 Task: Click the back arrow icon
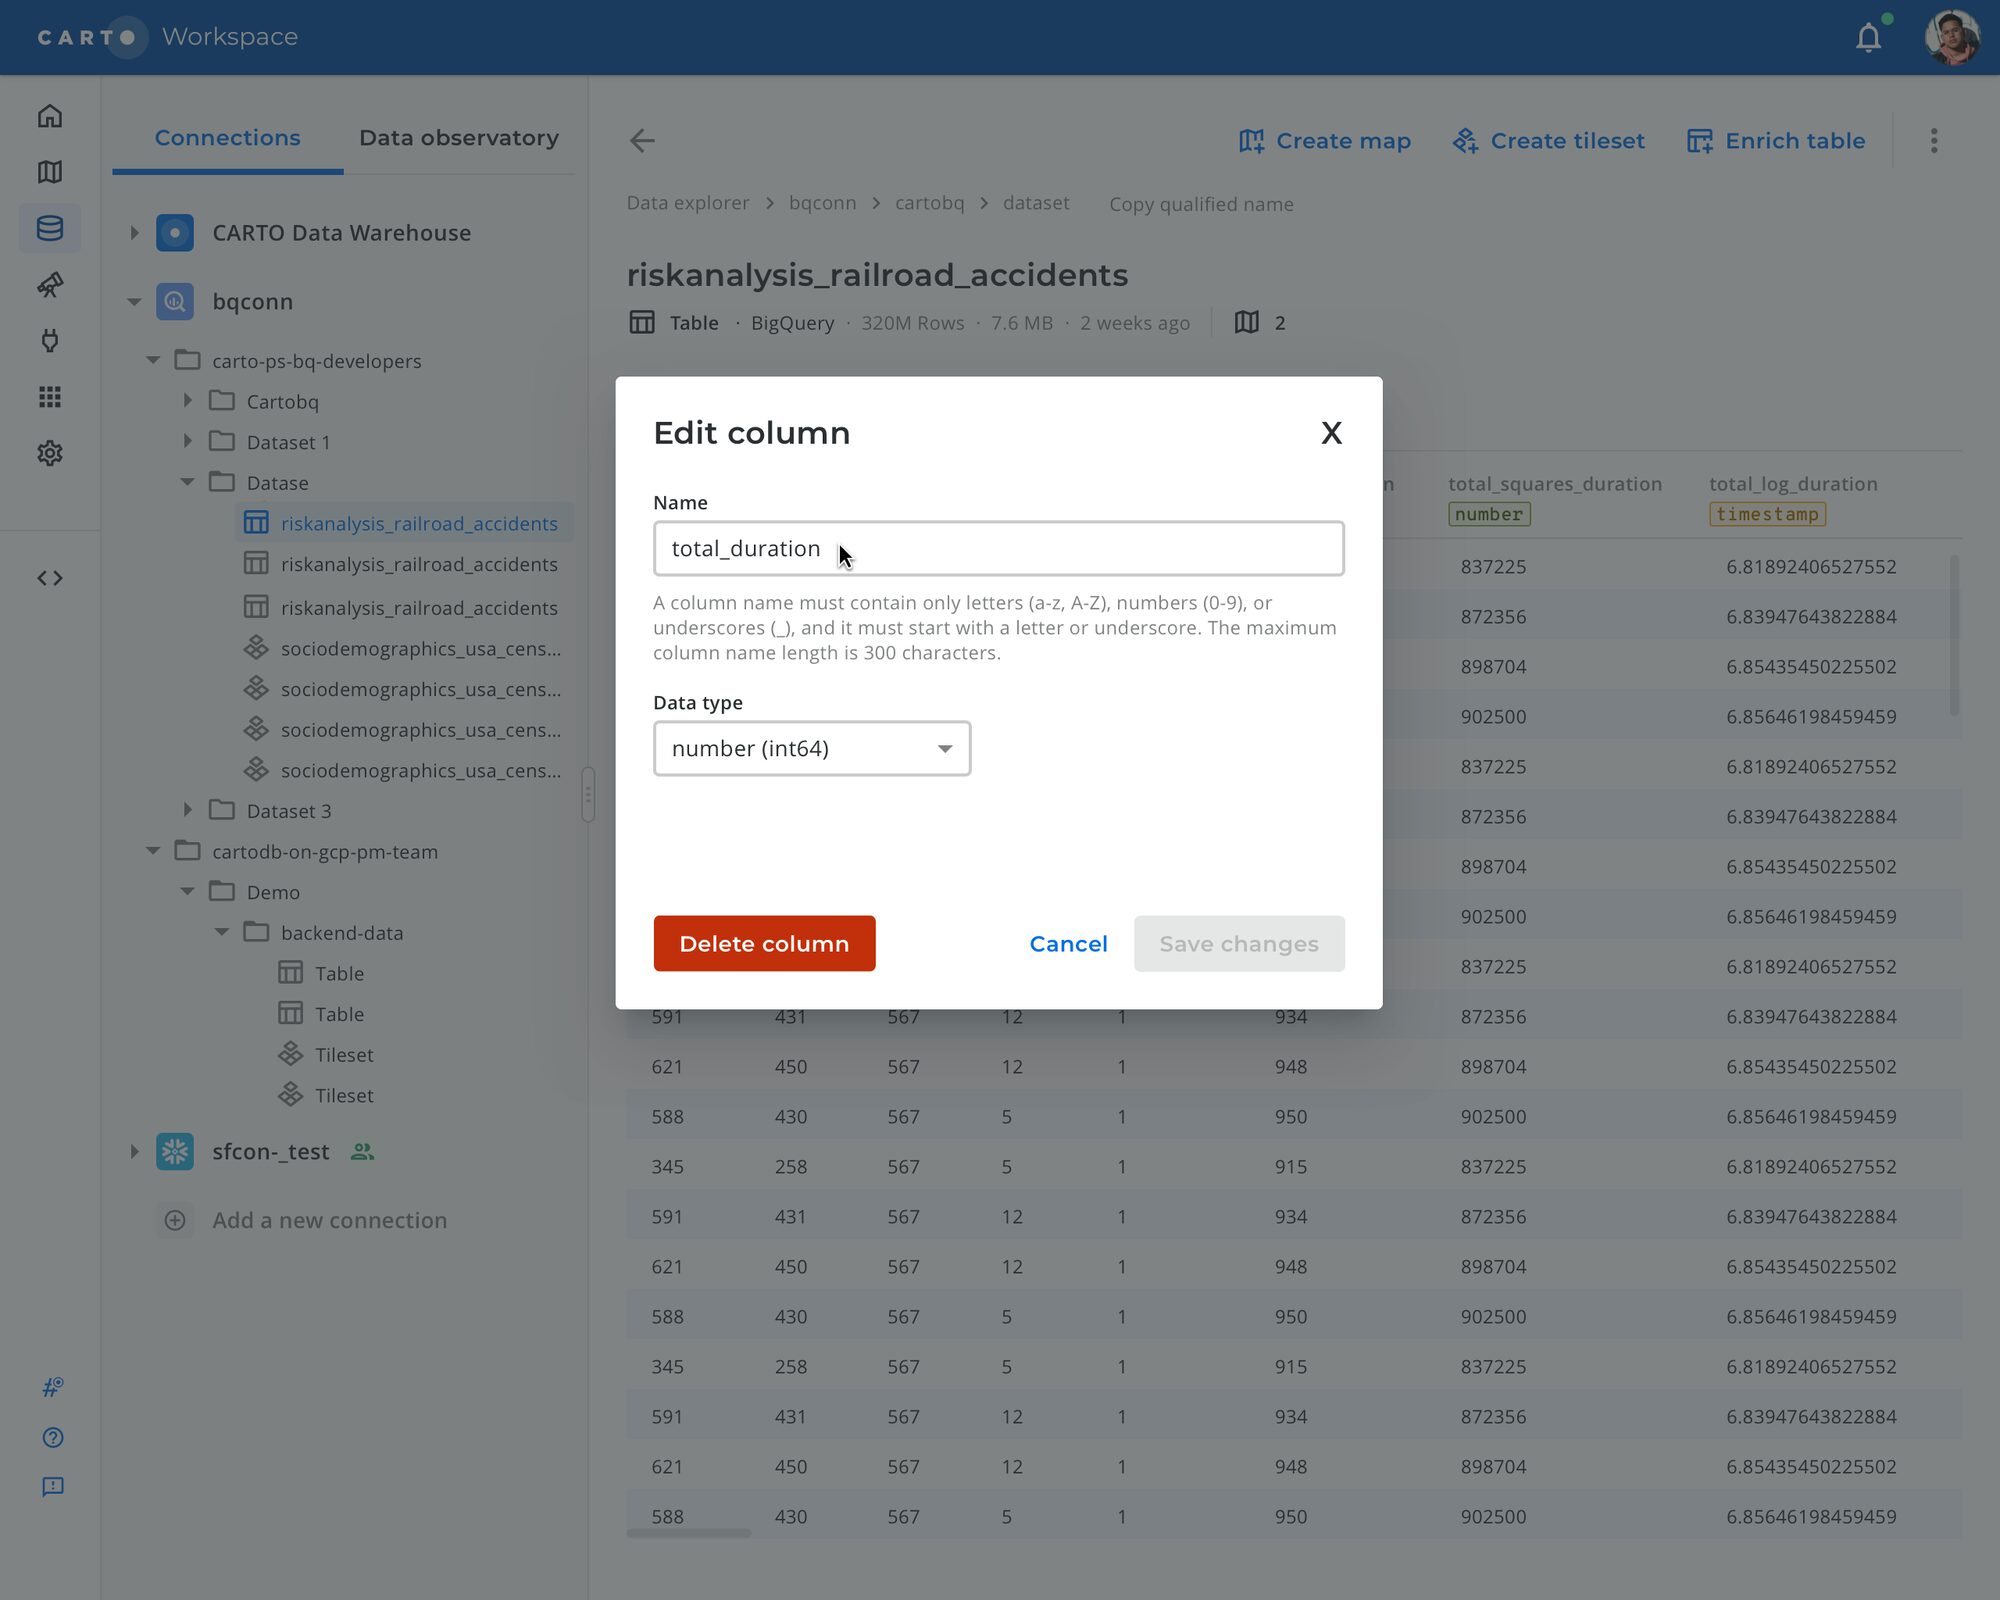tap(642, 141)
